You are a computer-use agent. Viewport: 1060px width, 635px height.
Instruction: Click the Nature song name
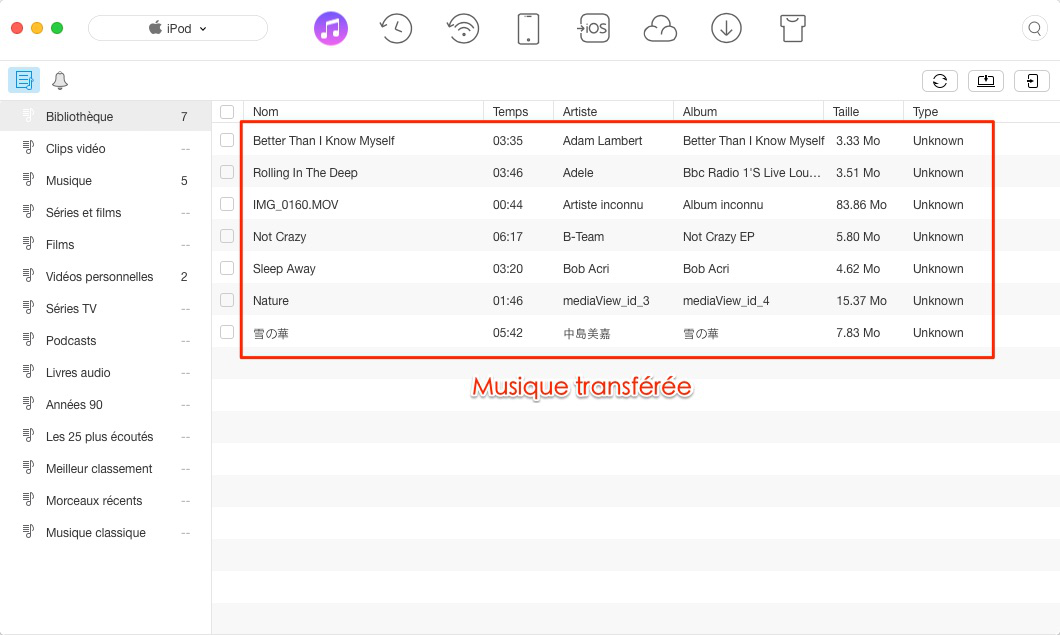tap(270, 300)
